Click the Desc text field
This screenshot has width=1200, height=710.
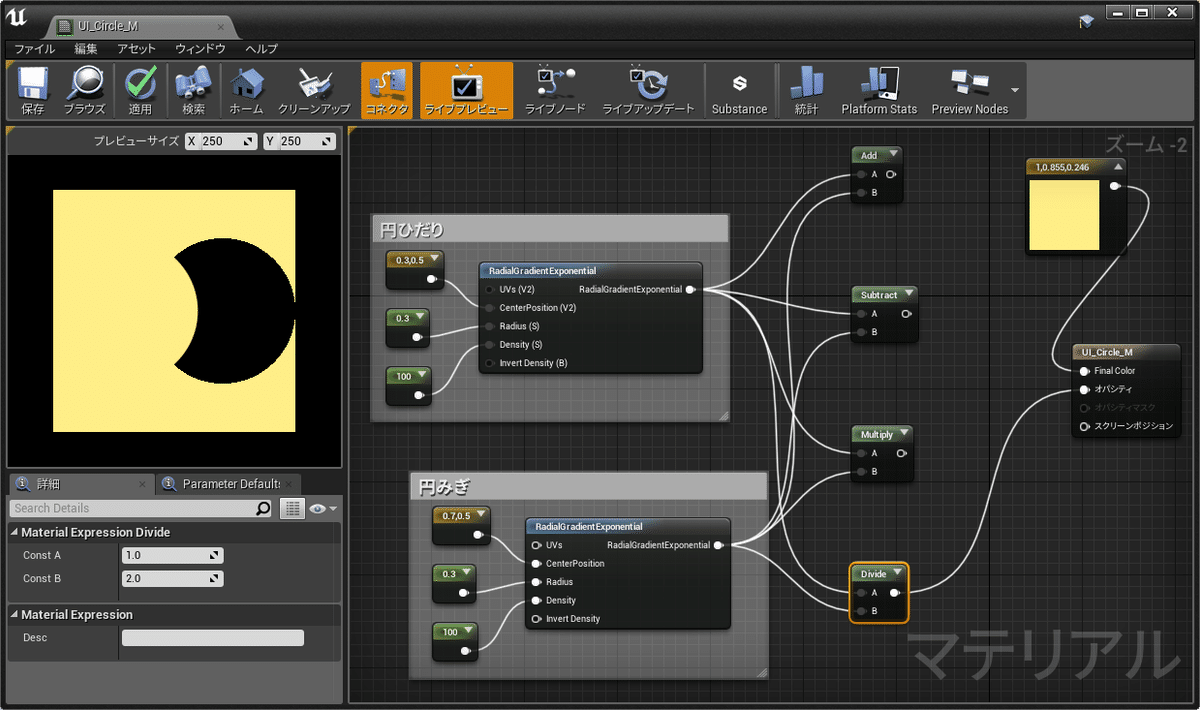coord(212,638)
